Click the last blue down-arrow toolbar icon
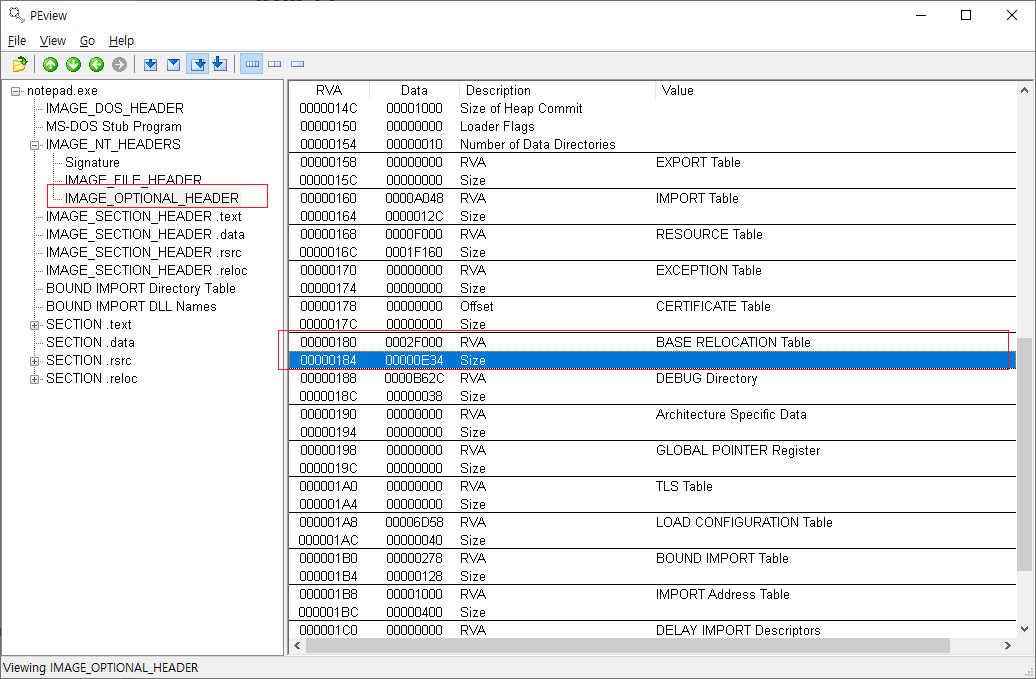The image size is (1036, 679). [220, 64]
